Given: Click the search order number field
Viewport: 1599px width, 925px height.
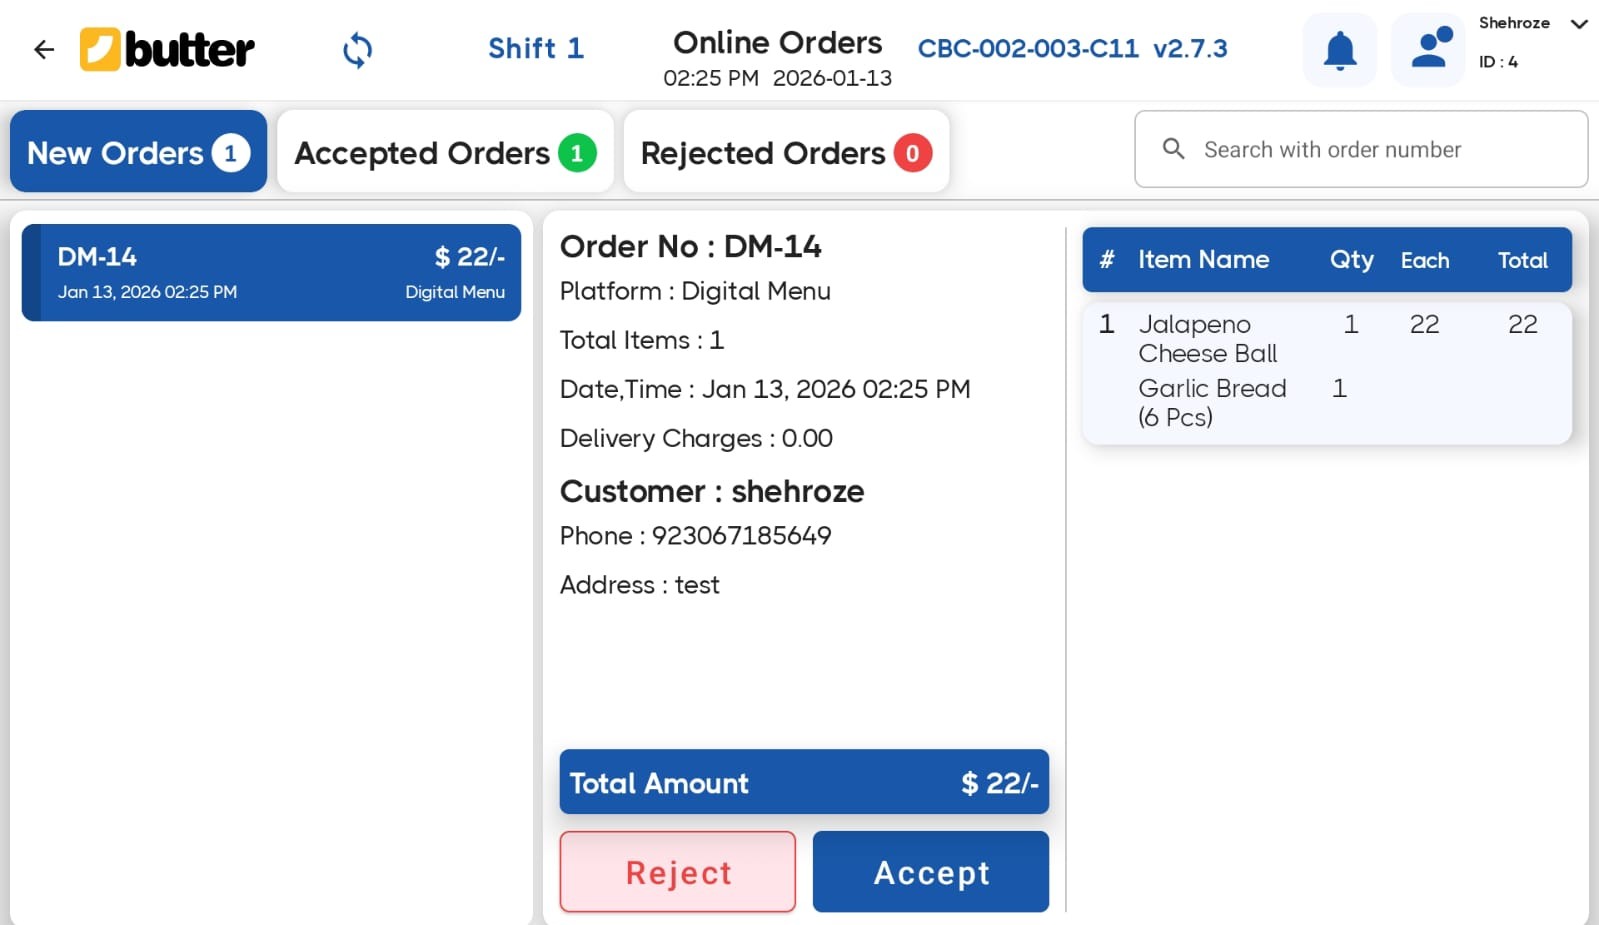Looking at the screenshot, I should point(1360,149).
